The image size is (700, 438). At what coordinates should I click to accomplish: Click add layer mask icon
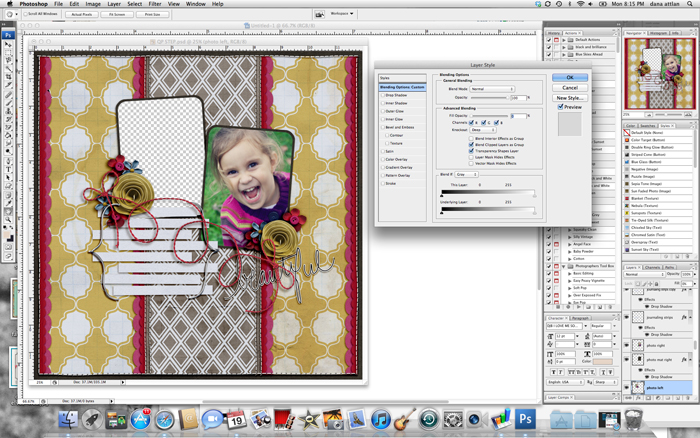648,398
